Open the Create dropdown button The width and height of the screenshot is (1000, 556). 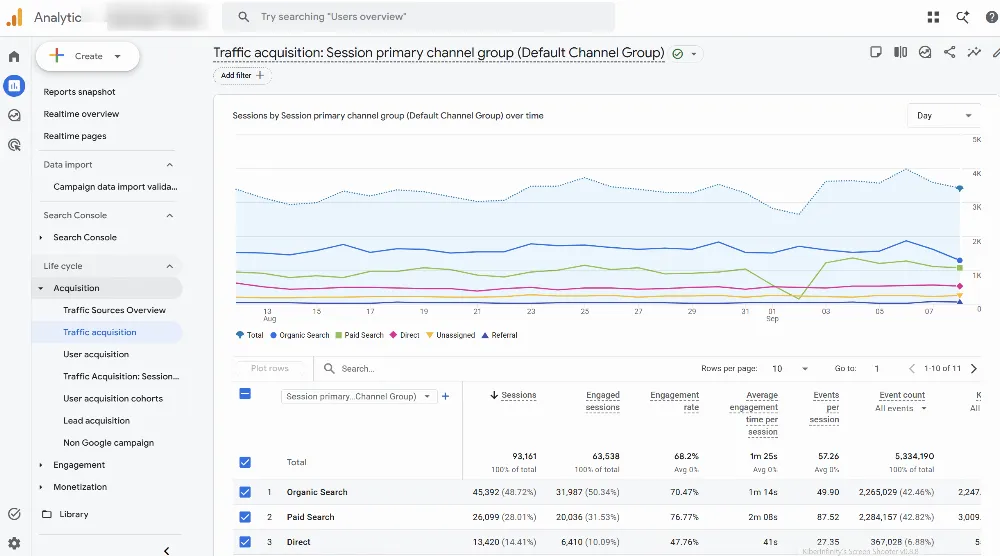[87, 56]
